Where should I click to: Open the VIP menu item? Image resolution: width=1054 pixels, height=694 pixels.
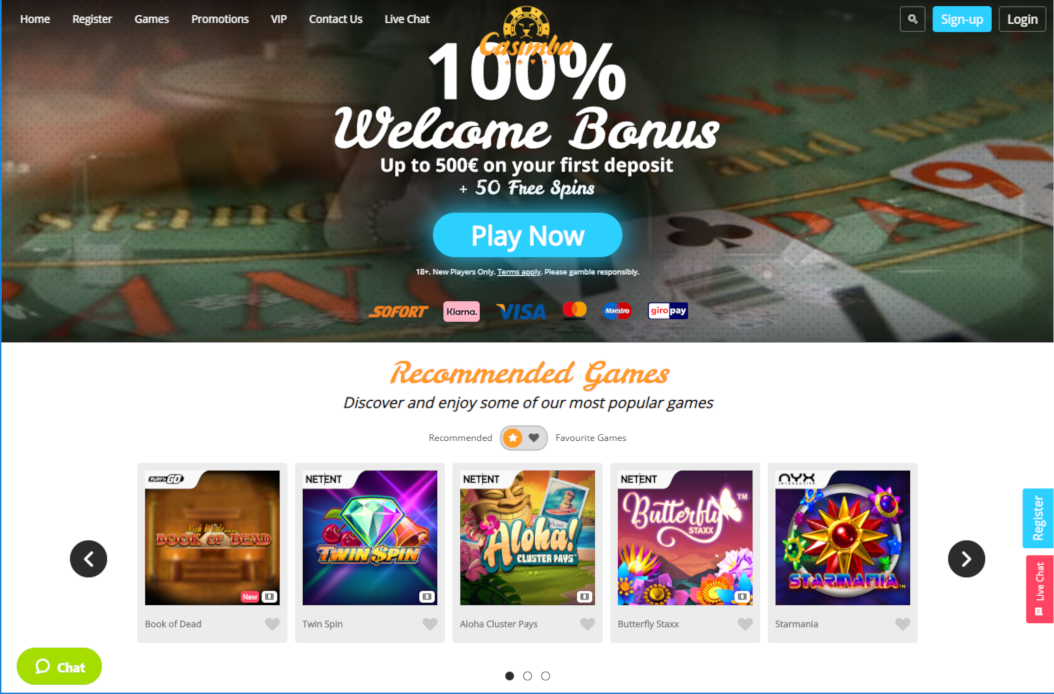tap(279, 19)
